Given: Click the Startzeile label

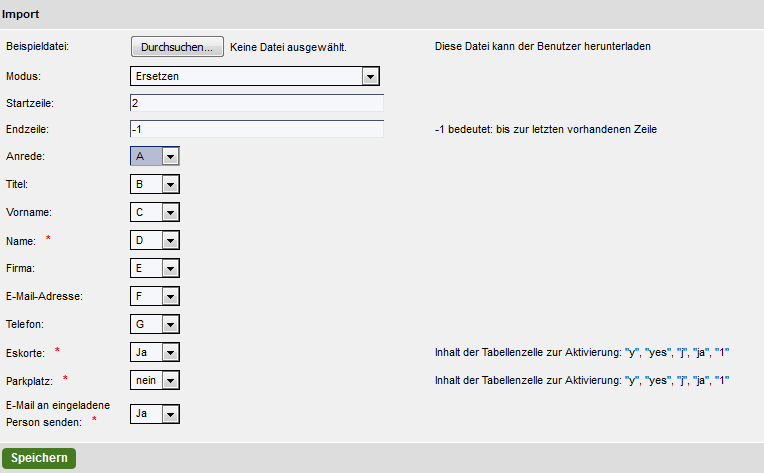Looking at the screenshot, I should pos(30,103).
